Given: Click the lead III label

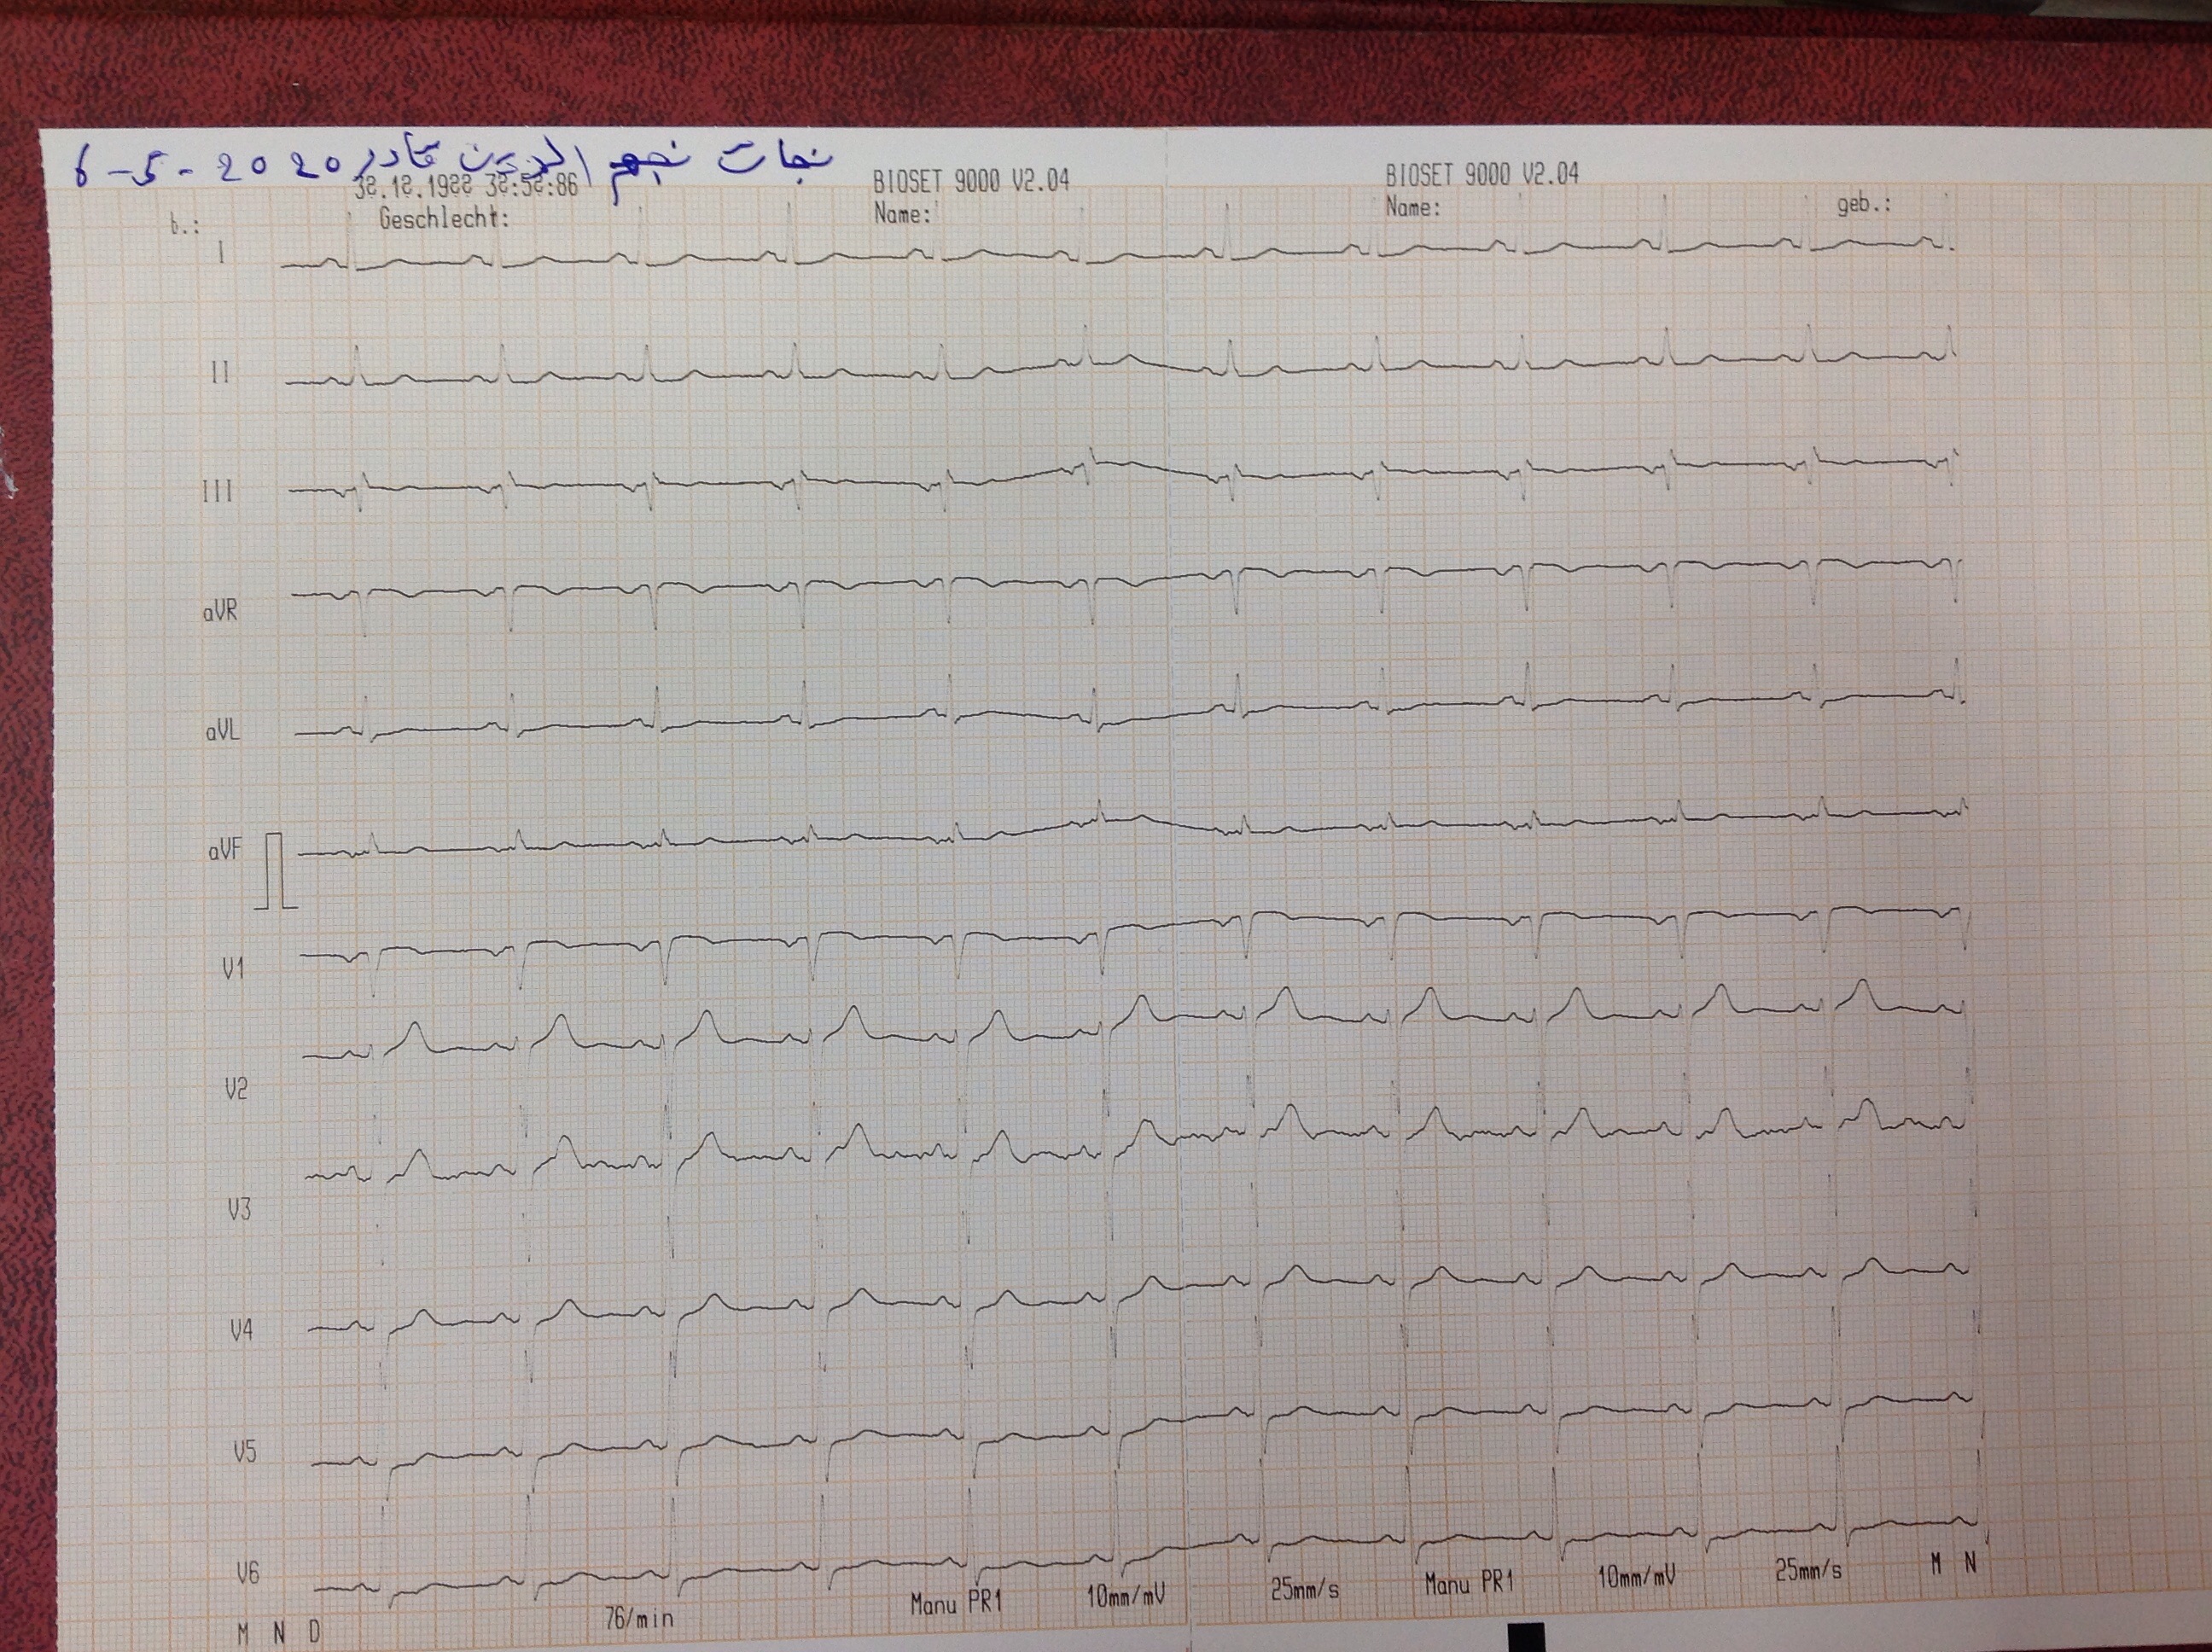Looking at the screenshot, I should (x=218, y=491).
